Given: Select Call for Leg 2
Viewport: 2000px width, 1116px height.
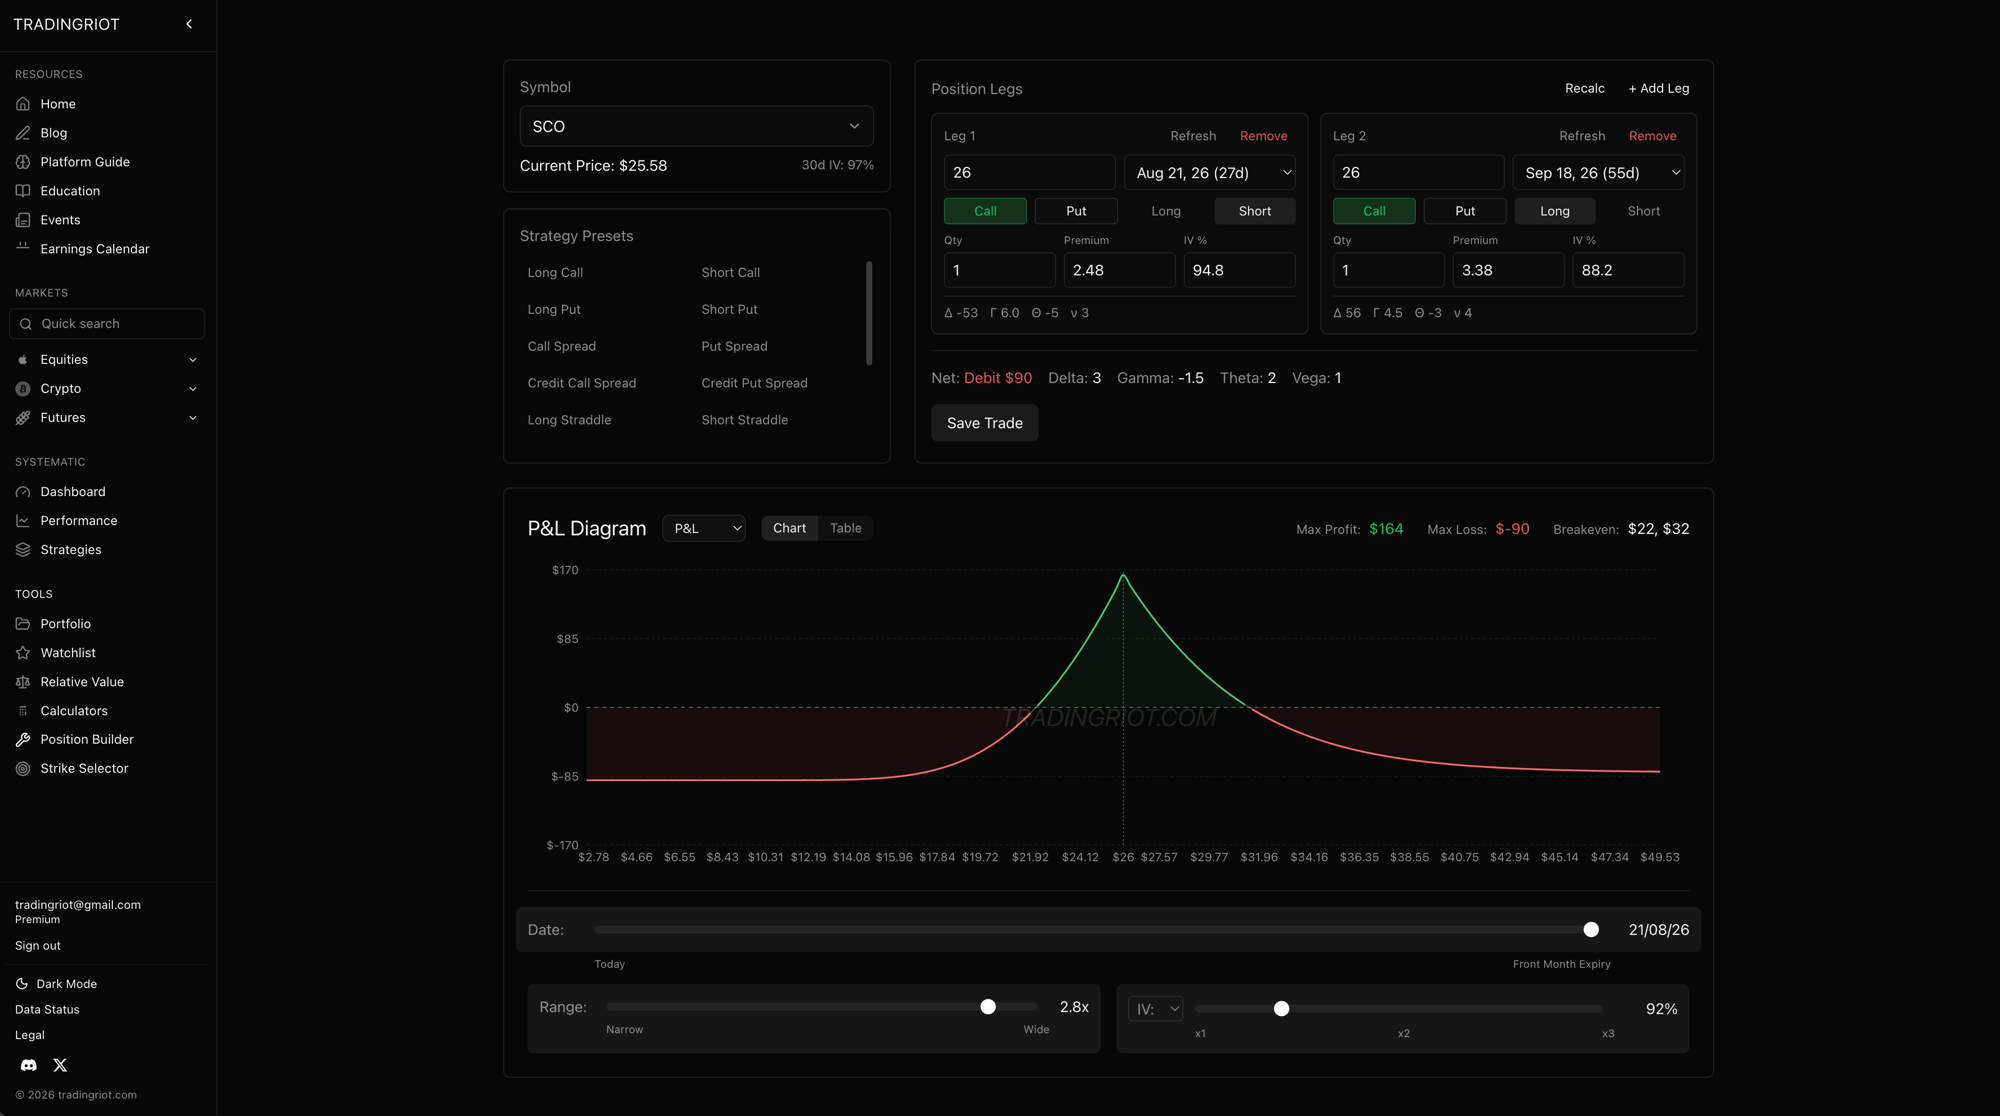Looking at the screenshot, I should (1374, 211).
